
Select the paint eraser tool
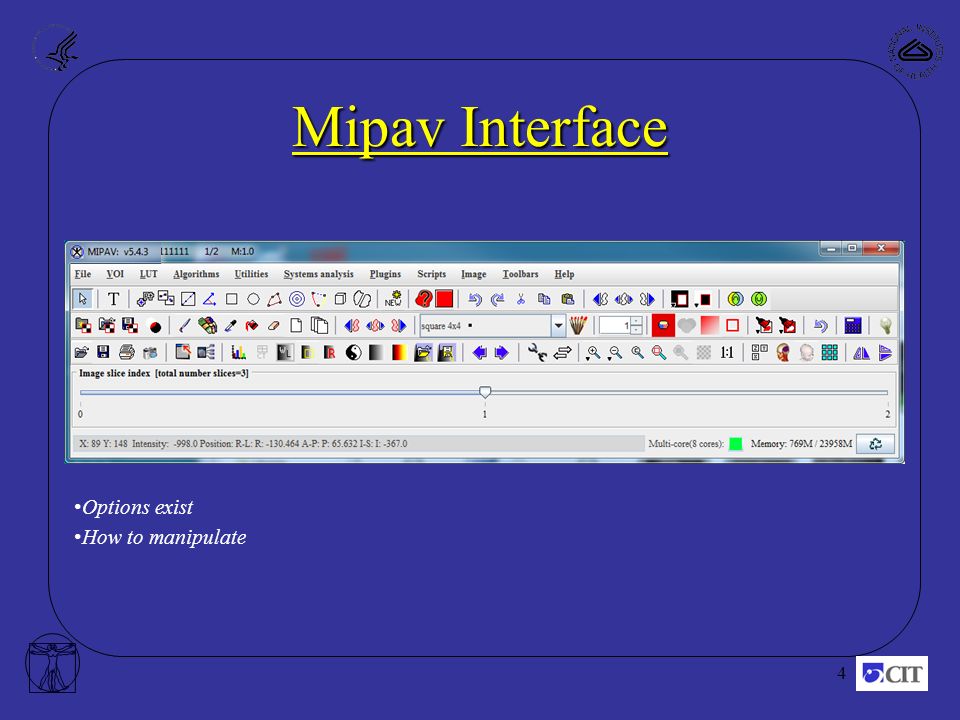tap(274, 325)
